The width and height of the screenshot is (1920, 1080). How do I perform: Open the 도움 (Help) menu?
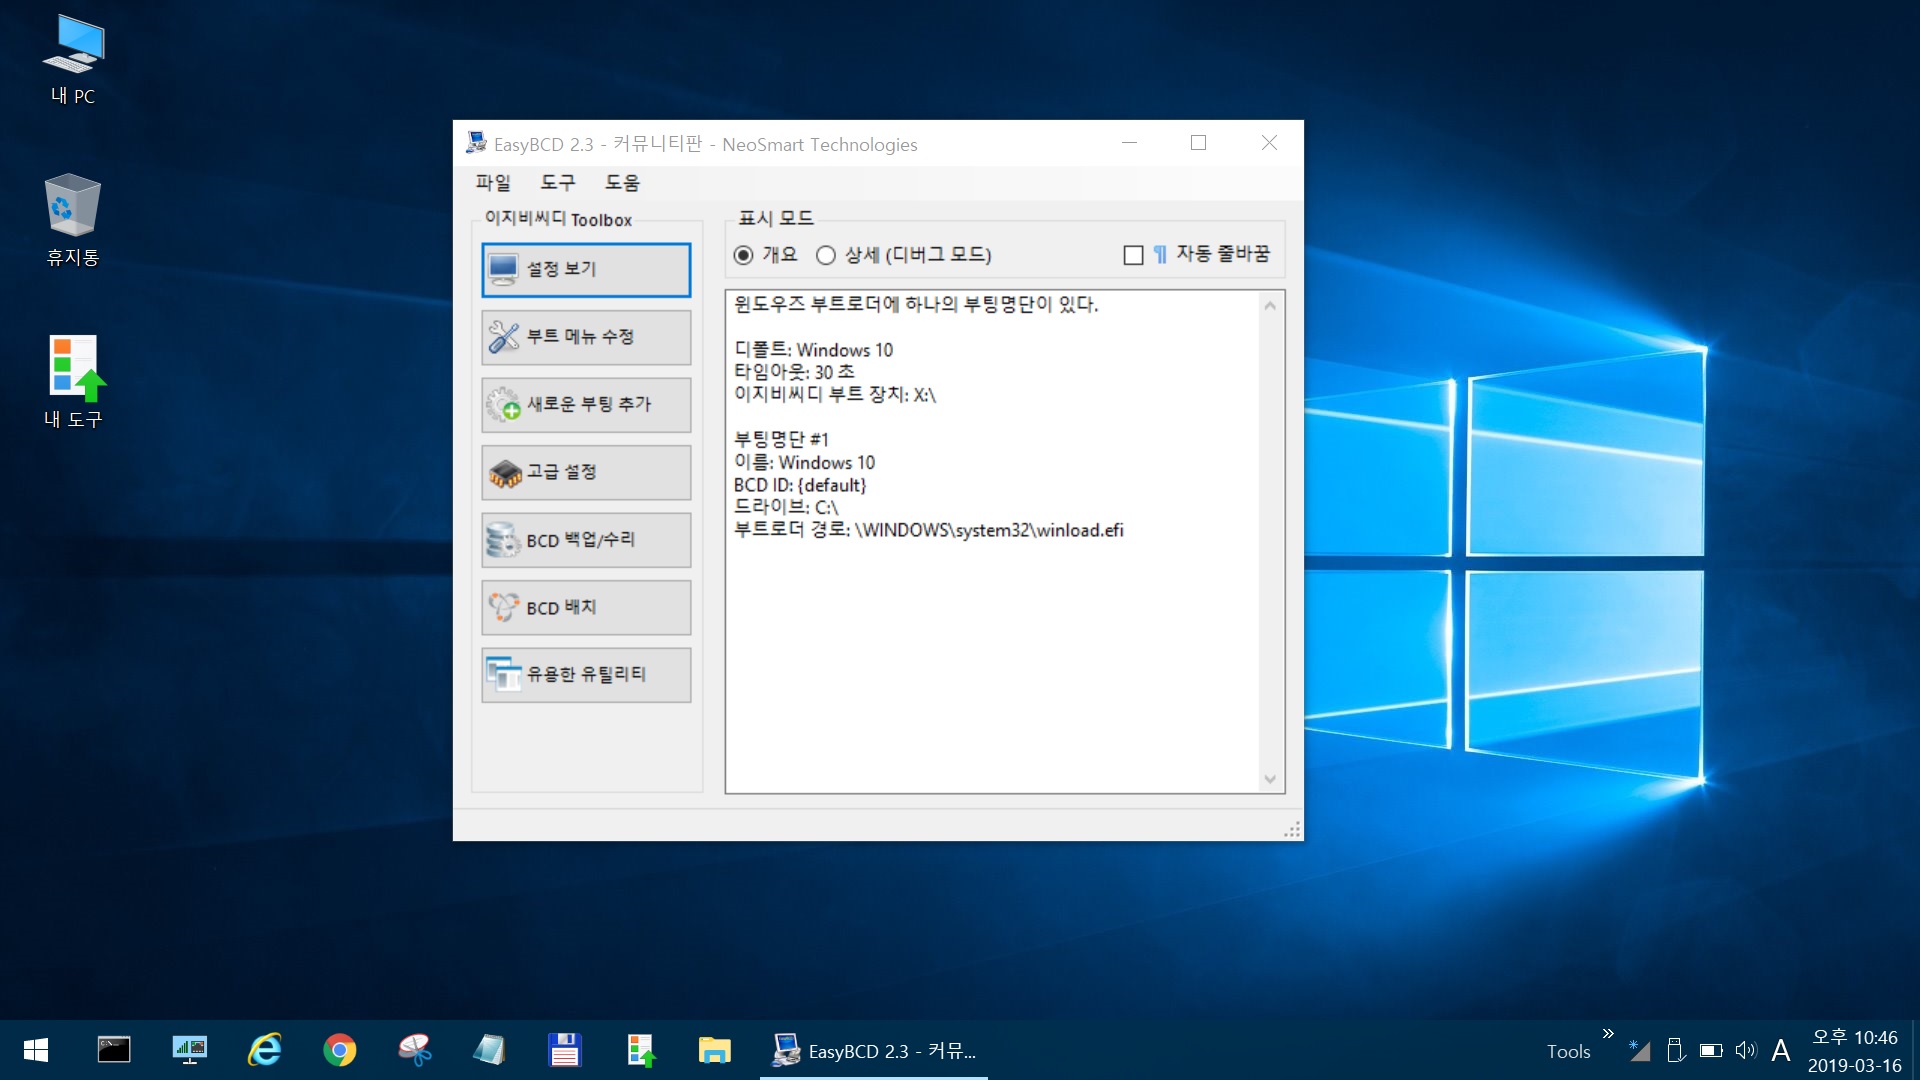pos(622,182)
